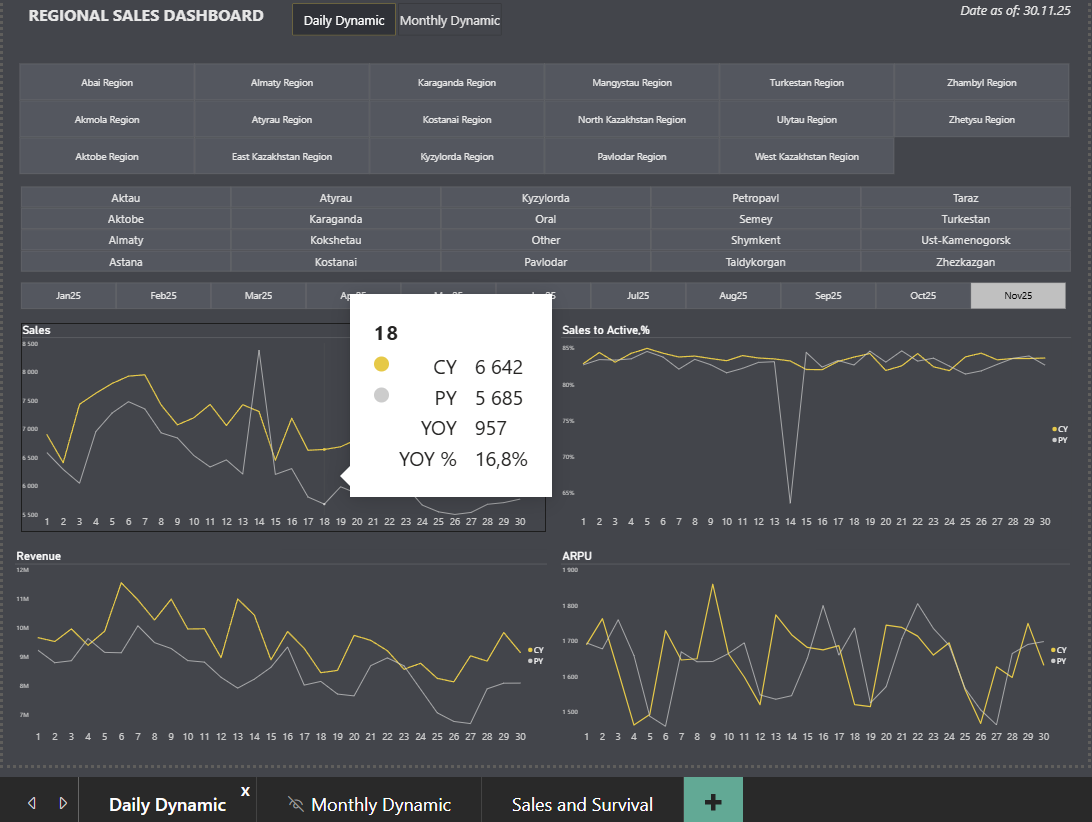Click the next page arrow in bottom bar

pos(63,803)
